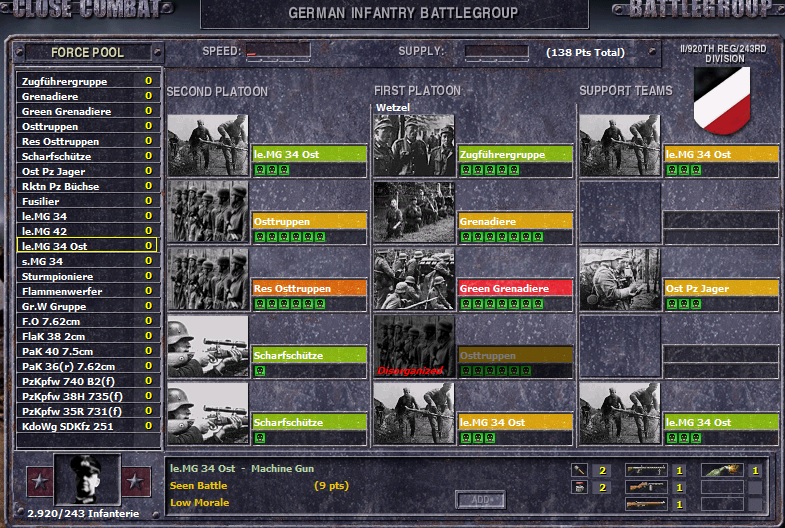This screenshot has width=785, height=528.
Task: Click the division shield emblem
Action: (x=722, y=101)
